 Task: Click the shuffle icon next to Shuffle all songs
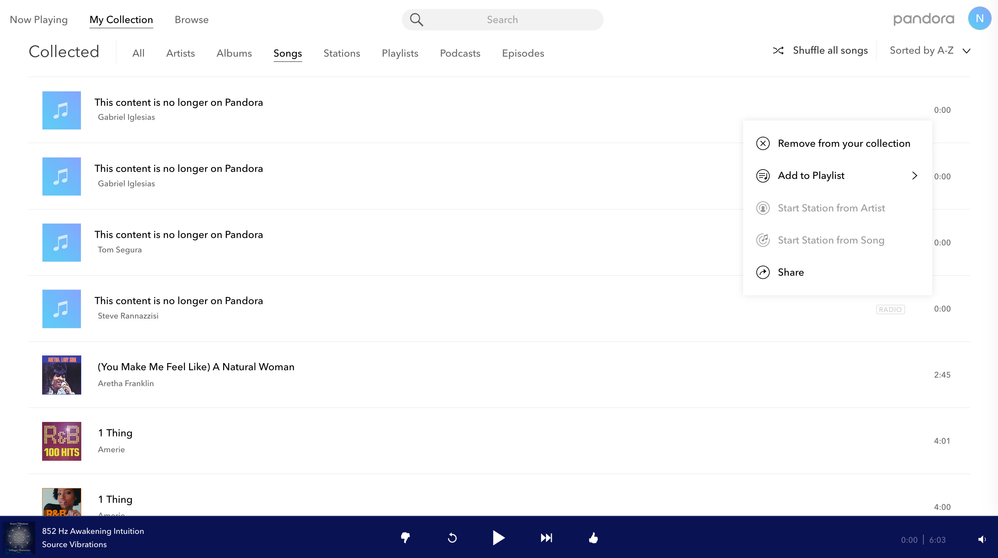[778, 51]
